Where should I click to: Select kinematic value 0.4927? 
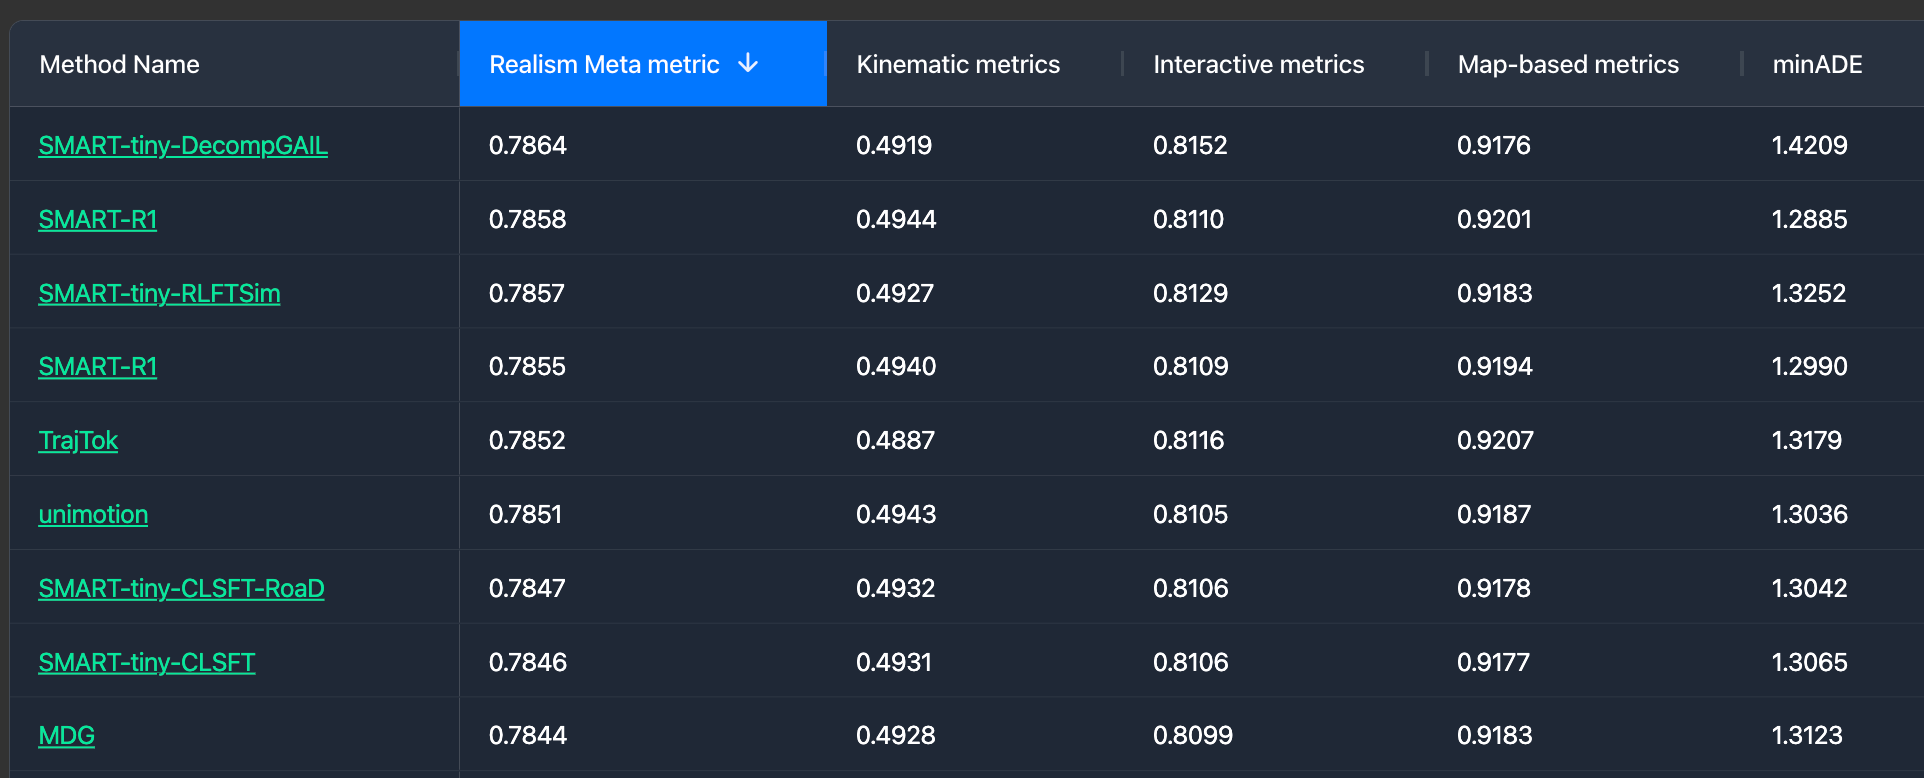(x=895, y=294)
